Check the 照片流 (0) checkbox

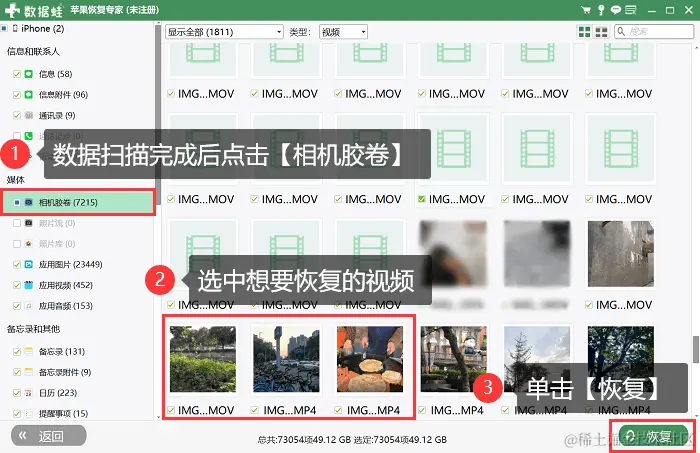point(17,223)
